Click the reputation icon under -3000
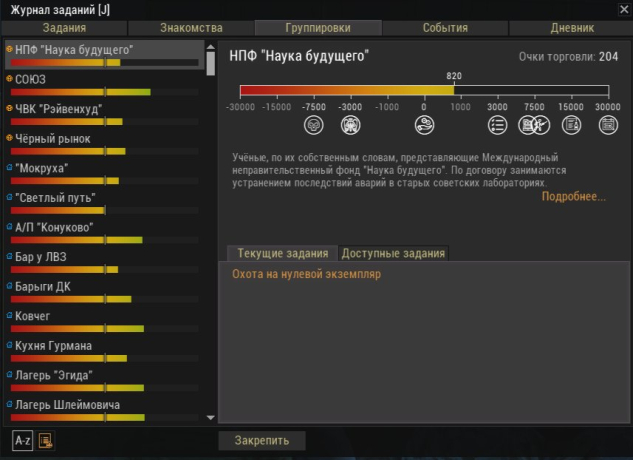This screenshot has height=460, width=633. pos(350,125)
